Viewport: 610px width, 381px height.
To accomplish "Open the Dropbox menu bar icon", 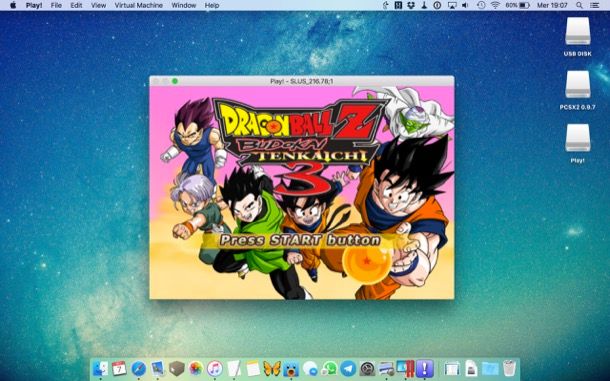I will pos(410,5).
